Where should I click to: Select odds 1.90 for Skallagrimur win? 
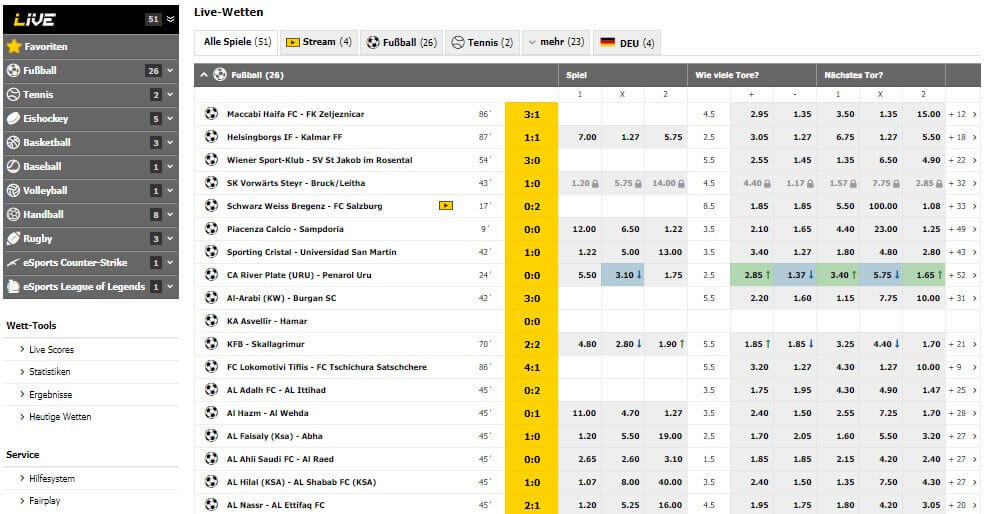pos(665,344)
